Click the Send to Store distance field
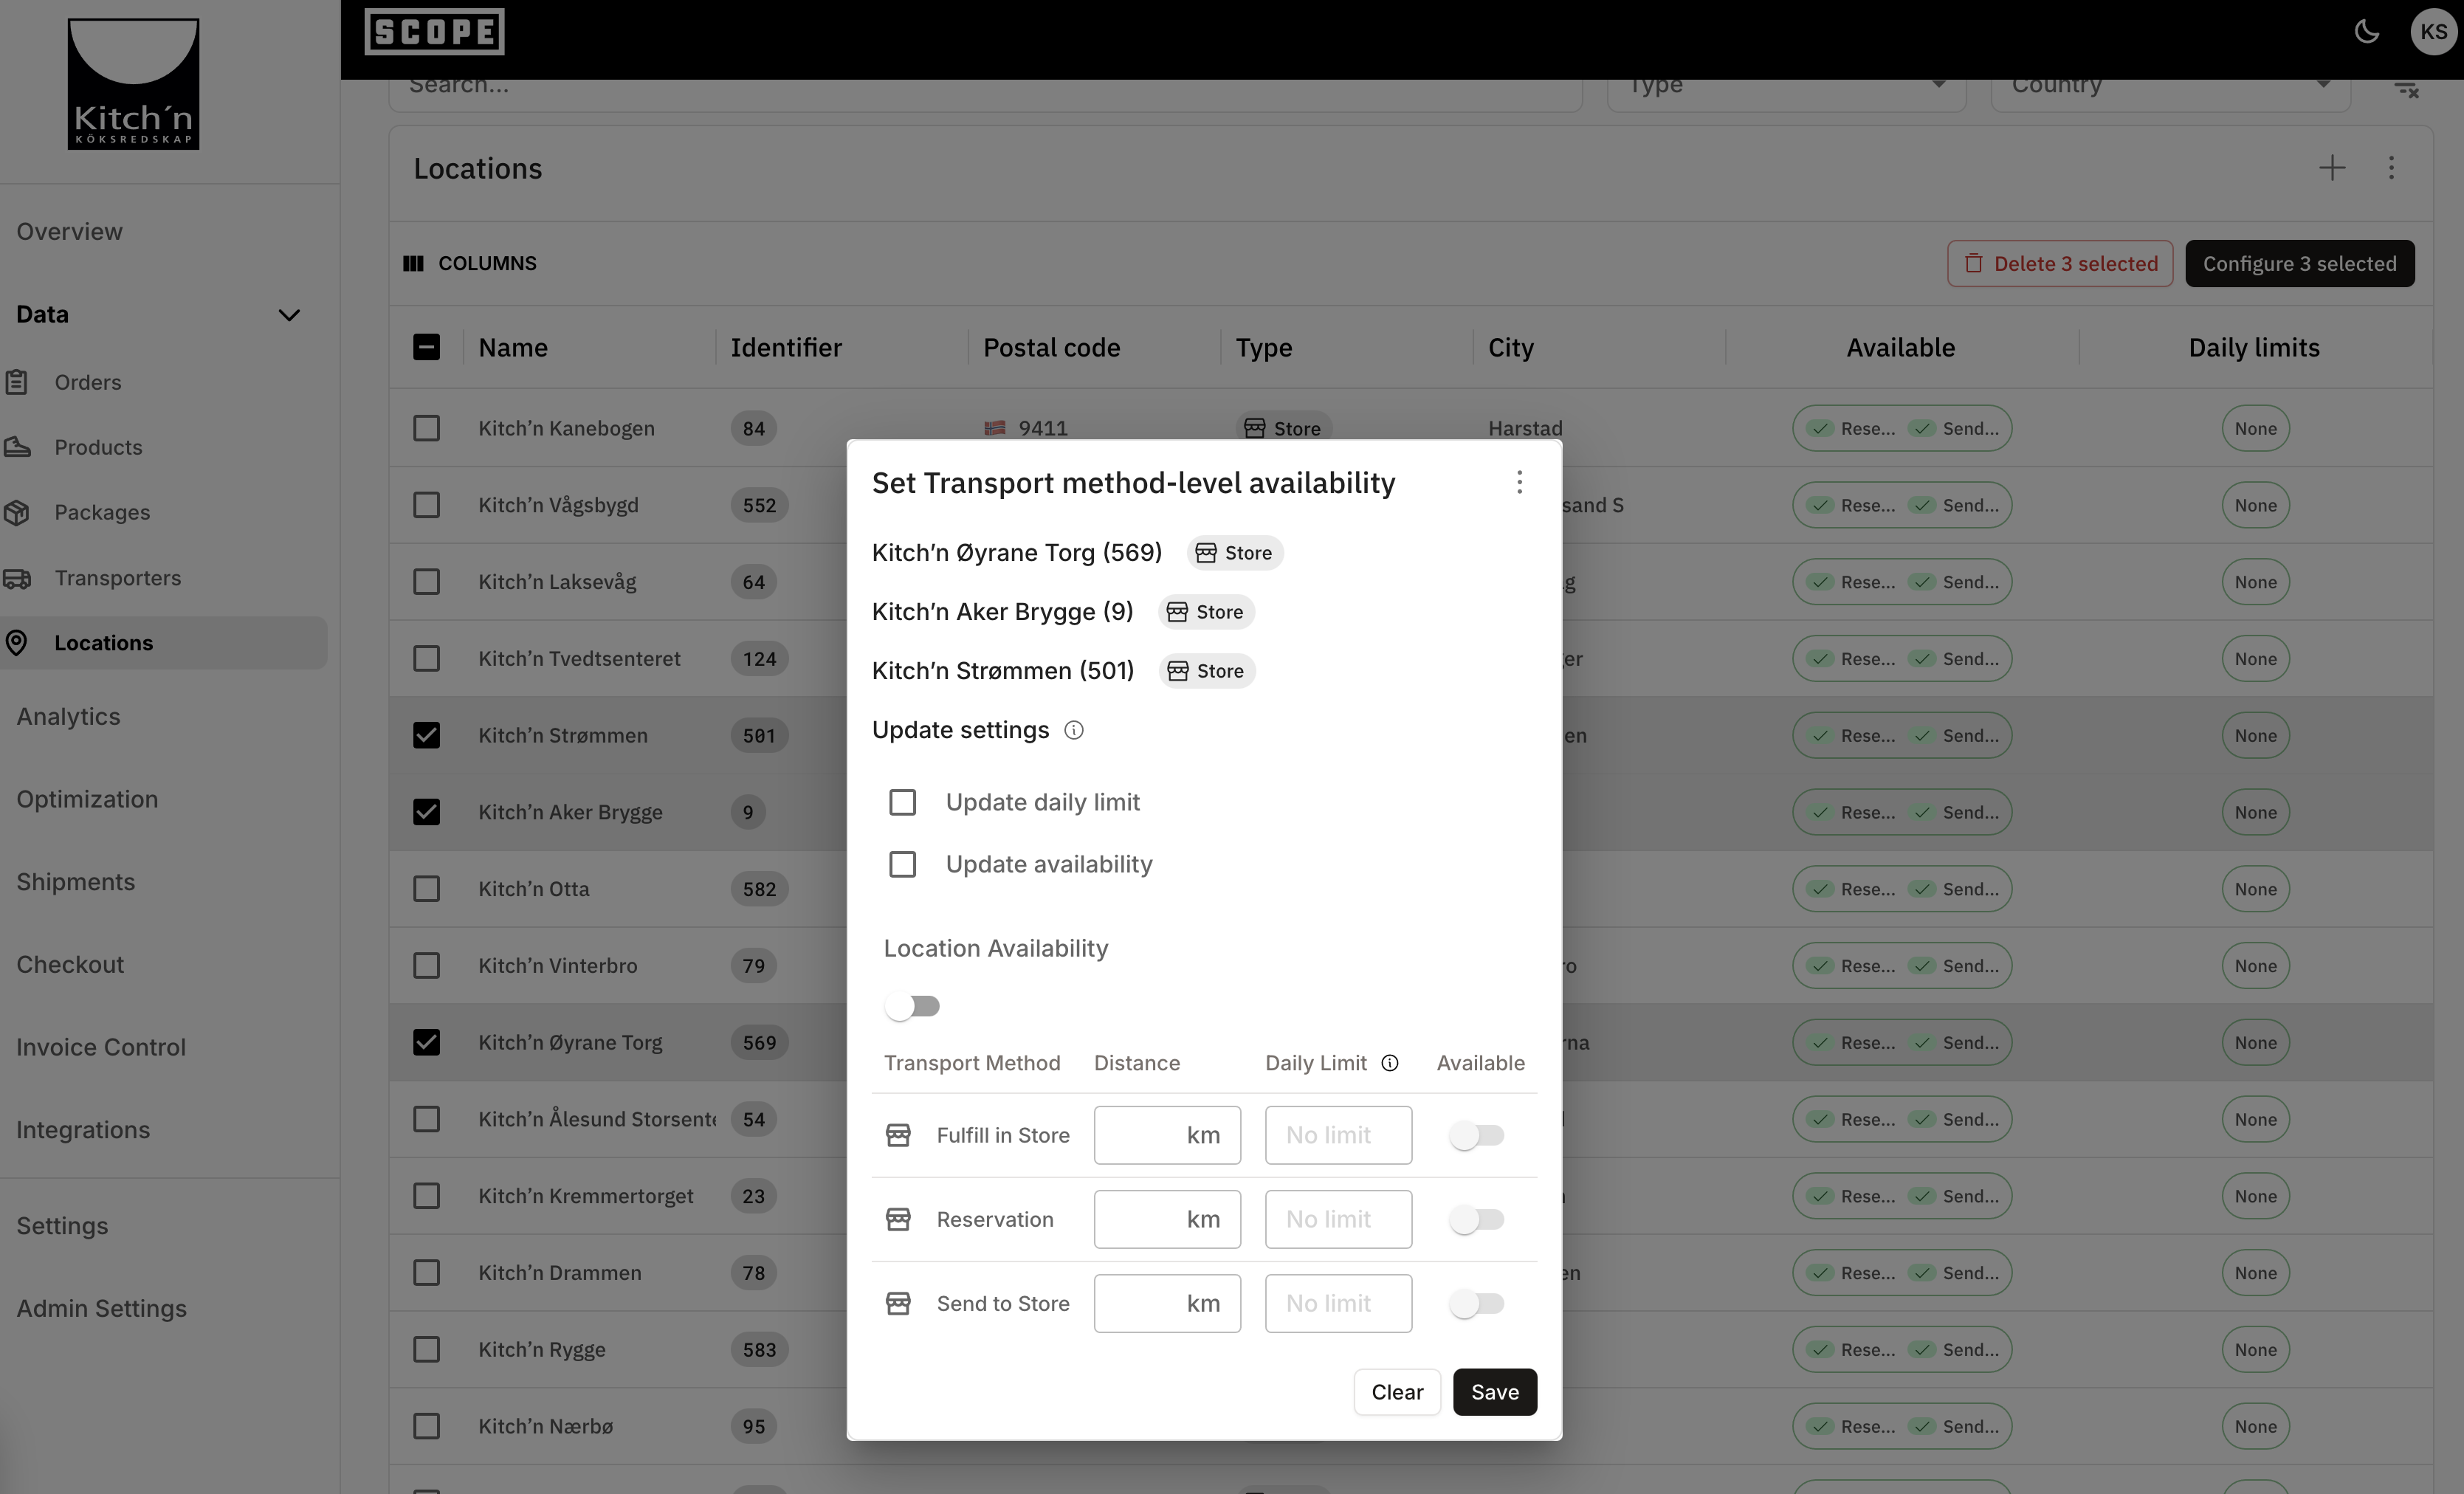The height and width of the screenshot is (1494, 2464). point(1166,1303)
